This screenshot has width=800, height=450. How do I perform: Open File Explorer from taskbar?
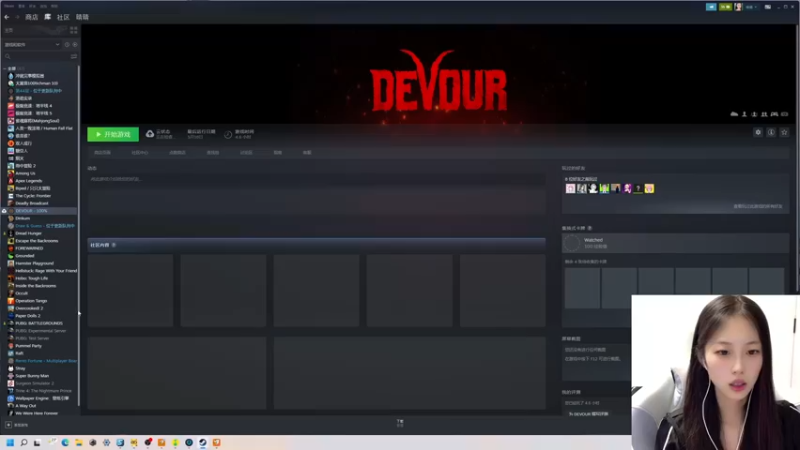(x=79, y=442)
